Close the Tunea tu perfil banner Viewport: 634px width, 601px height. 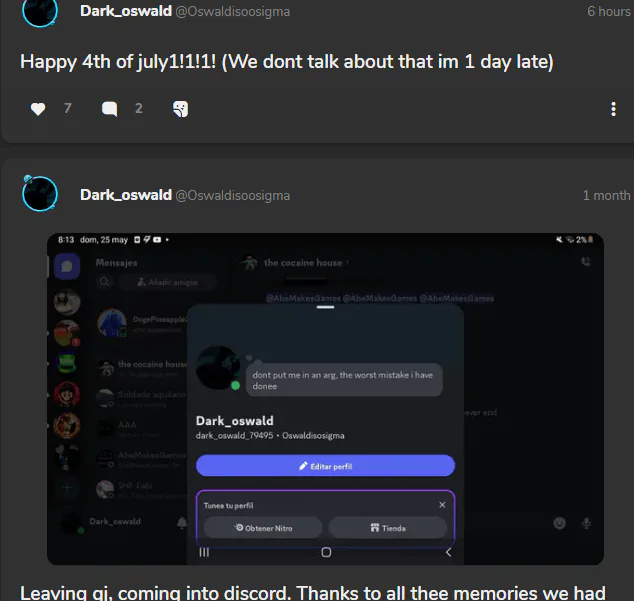click(x=442, y=505)
